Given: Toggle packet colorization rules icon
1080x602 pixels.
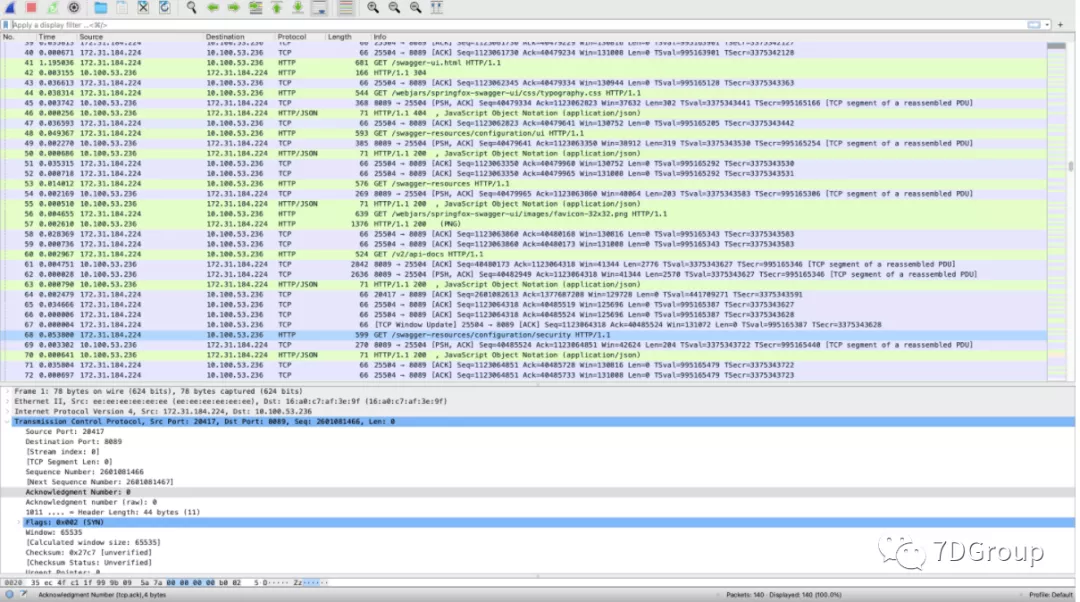Looking at the screenshot, I should (346, 8).
